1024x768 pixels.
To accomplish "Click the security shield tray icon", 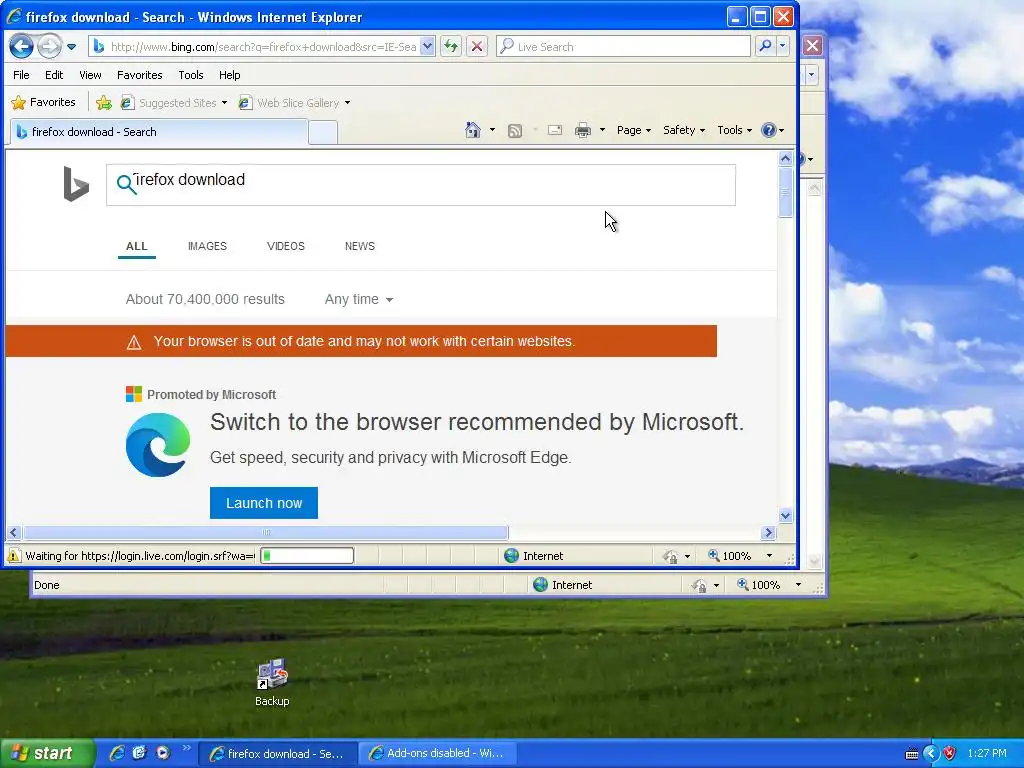I will pyautogui.click(x=950, y=753).
